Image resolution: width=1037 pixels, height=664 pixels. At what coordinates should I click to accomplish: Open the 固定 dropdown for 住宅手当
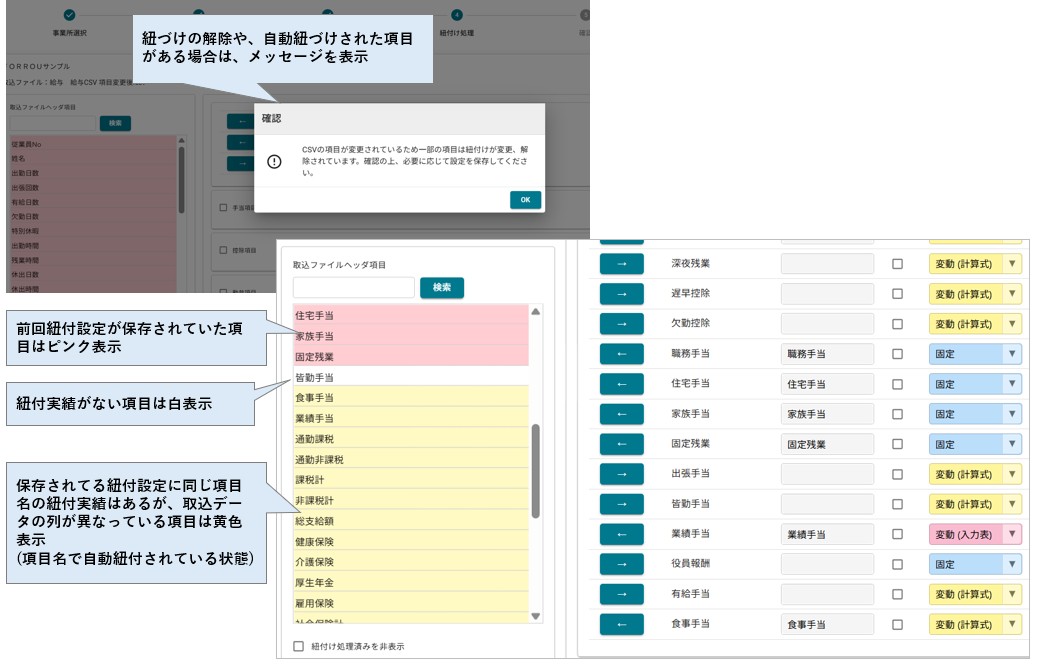tap(975, 384)
